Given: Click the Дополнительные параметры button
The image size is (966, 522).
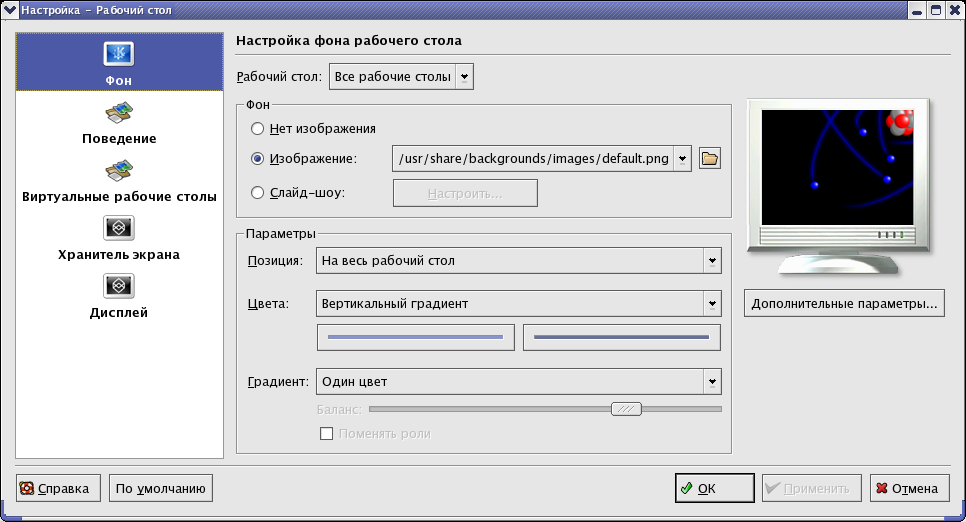Looking at the screenshot, I should tap(845, 304).
